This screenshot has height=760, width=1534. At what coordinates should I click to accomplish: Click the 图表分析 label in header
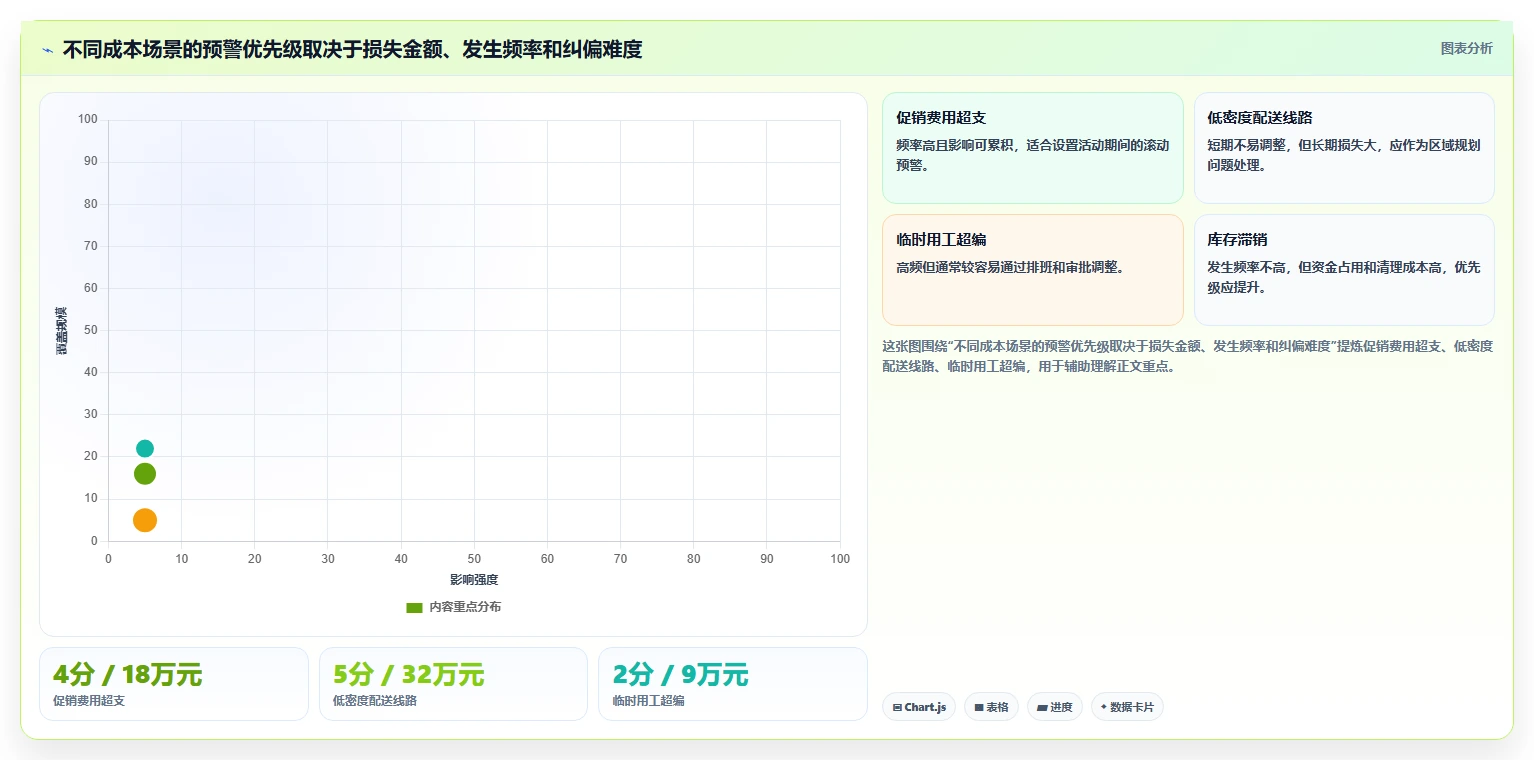click(1466, 48)
